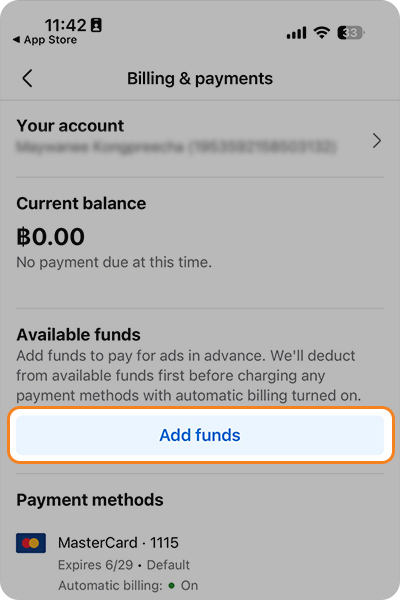Tap the Wi-Fi status icon

322,33
